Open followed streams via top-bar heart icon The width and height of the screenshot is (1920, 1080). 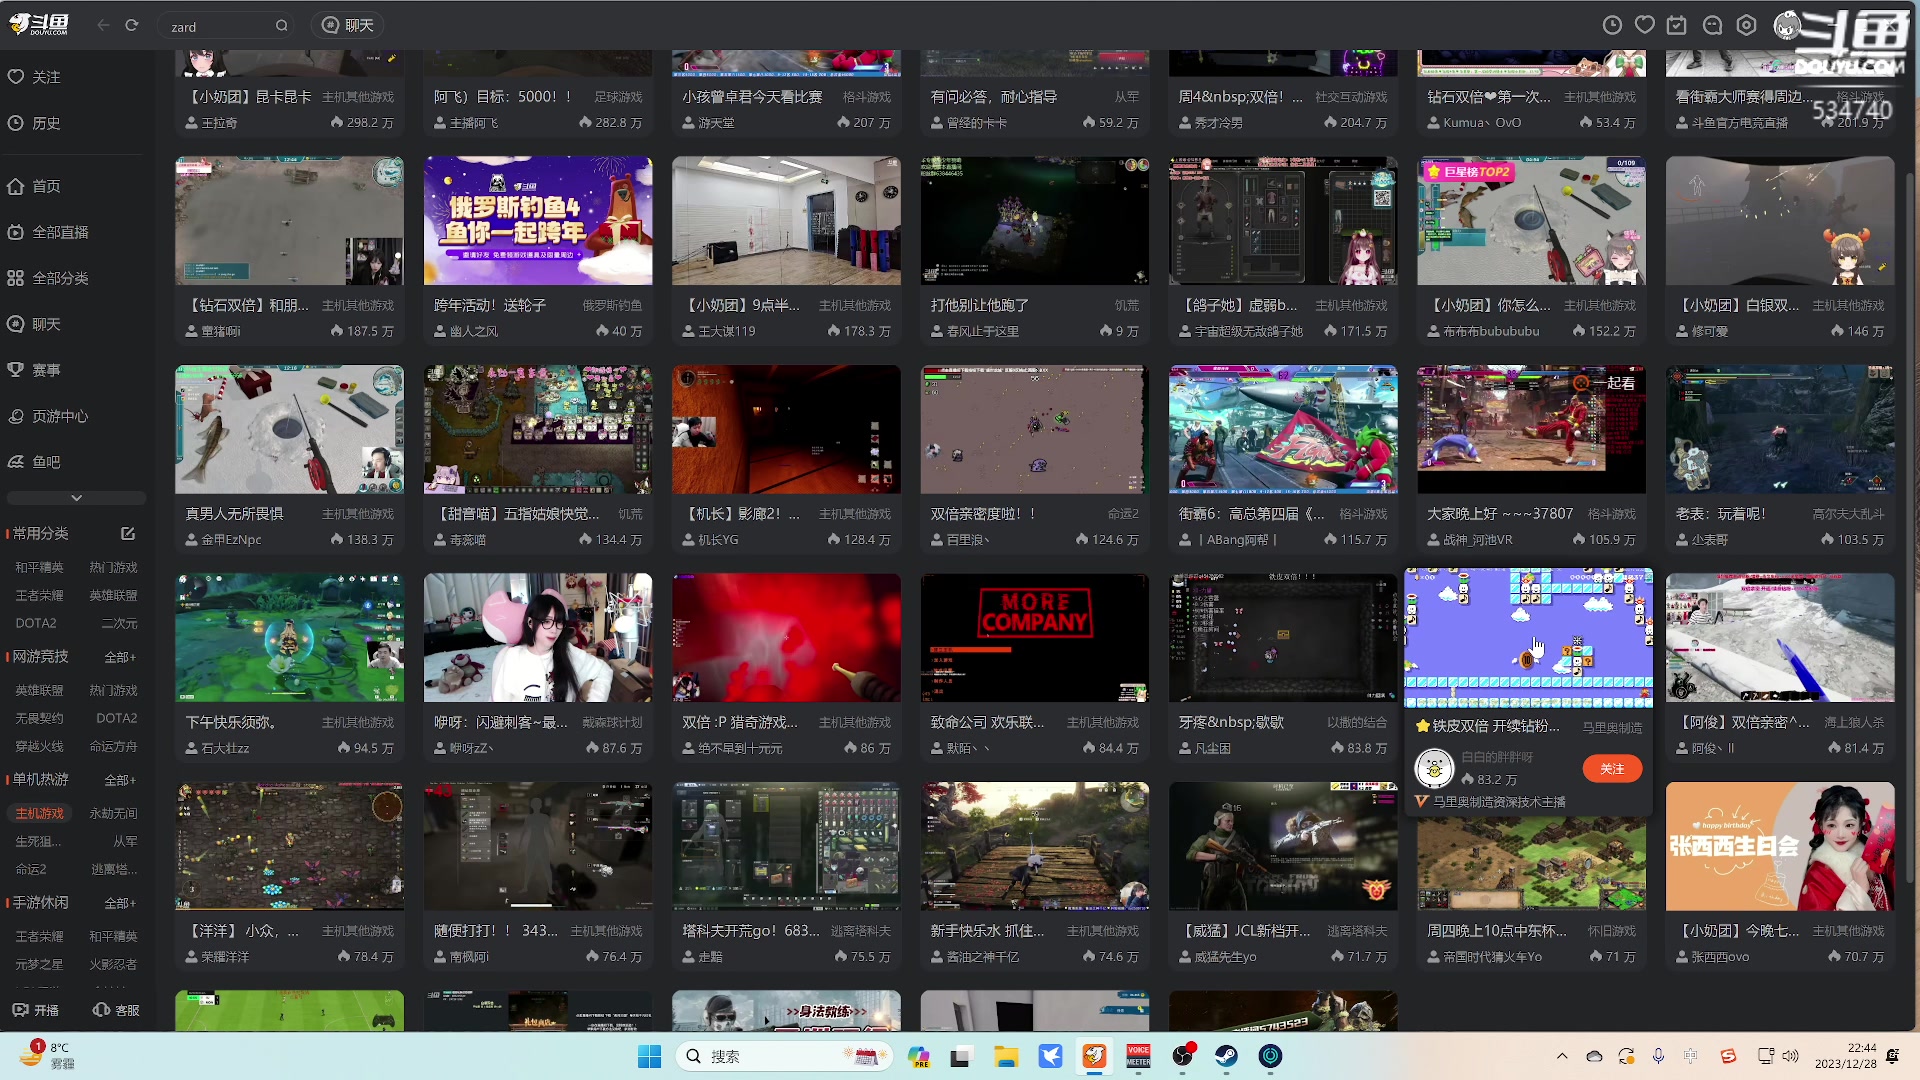click(x=1645, y=25)
